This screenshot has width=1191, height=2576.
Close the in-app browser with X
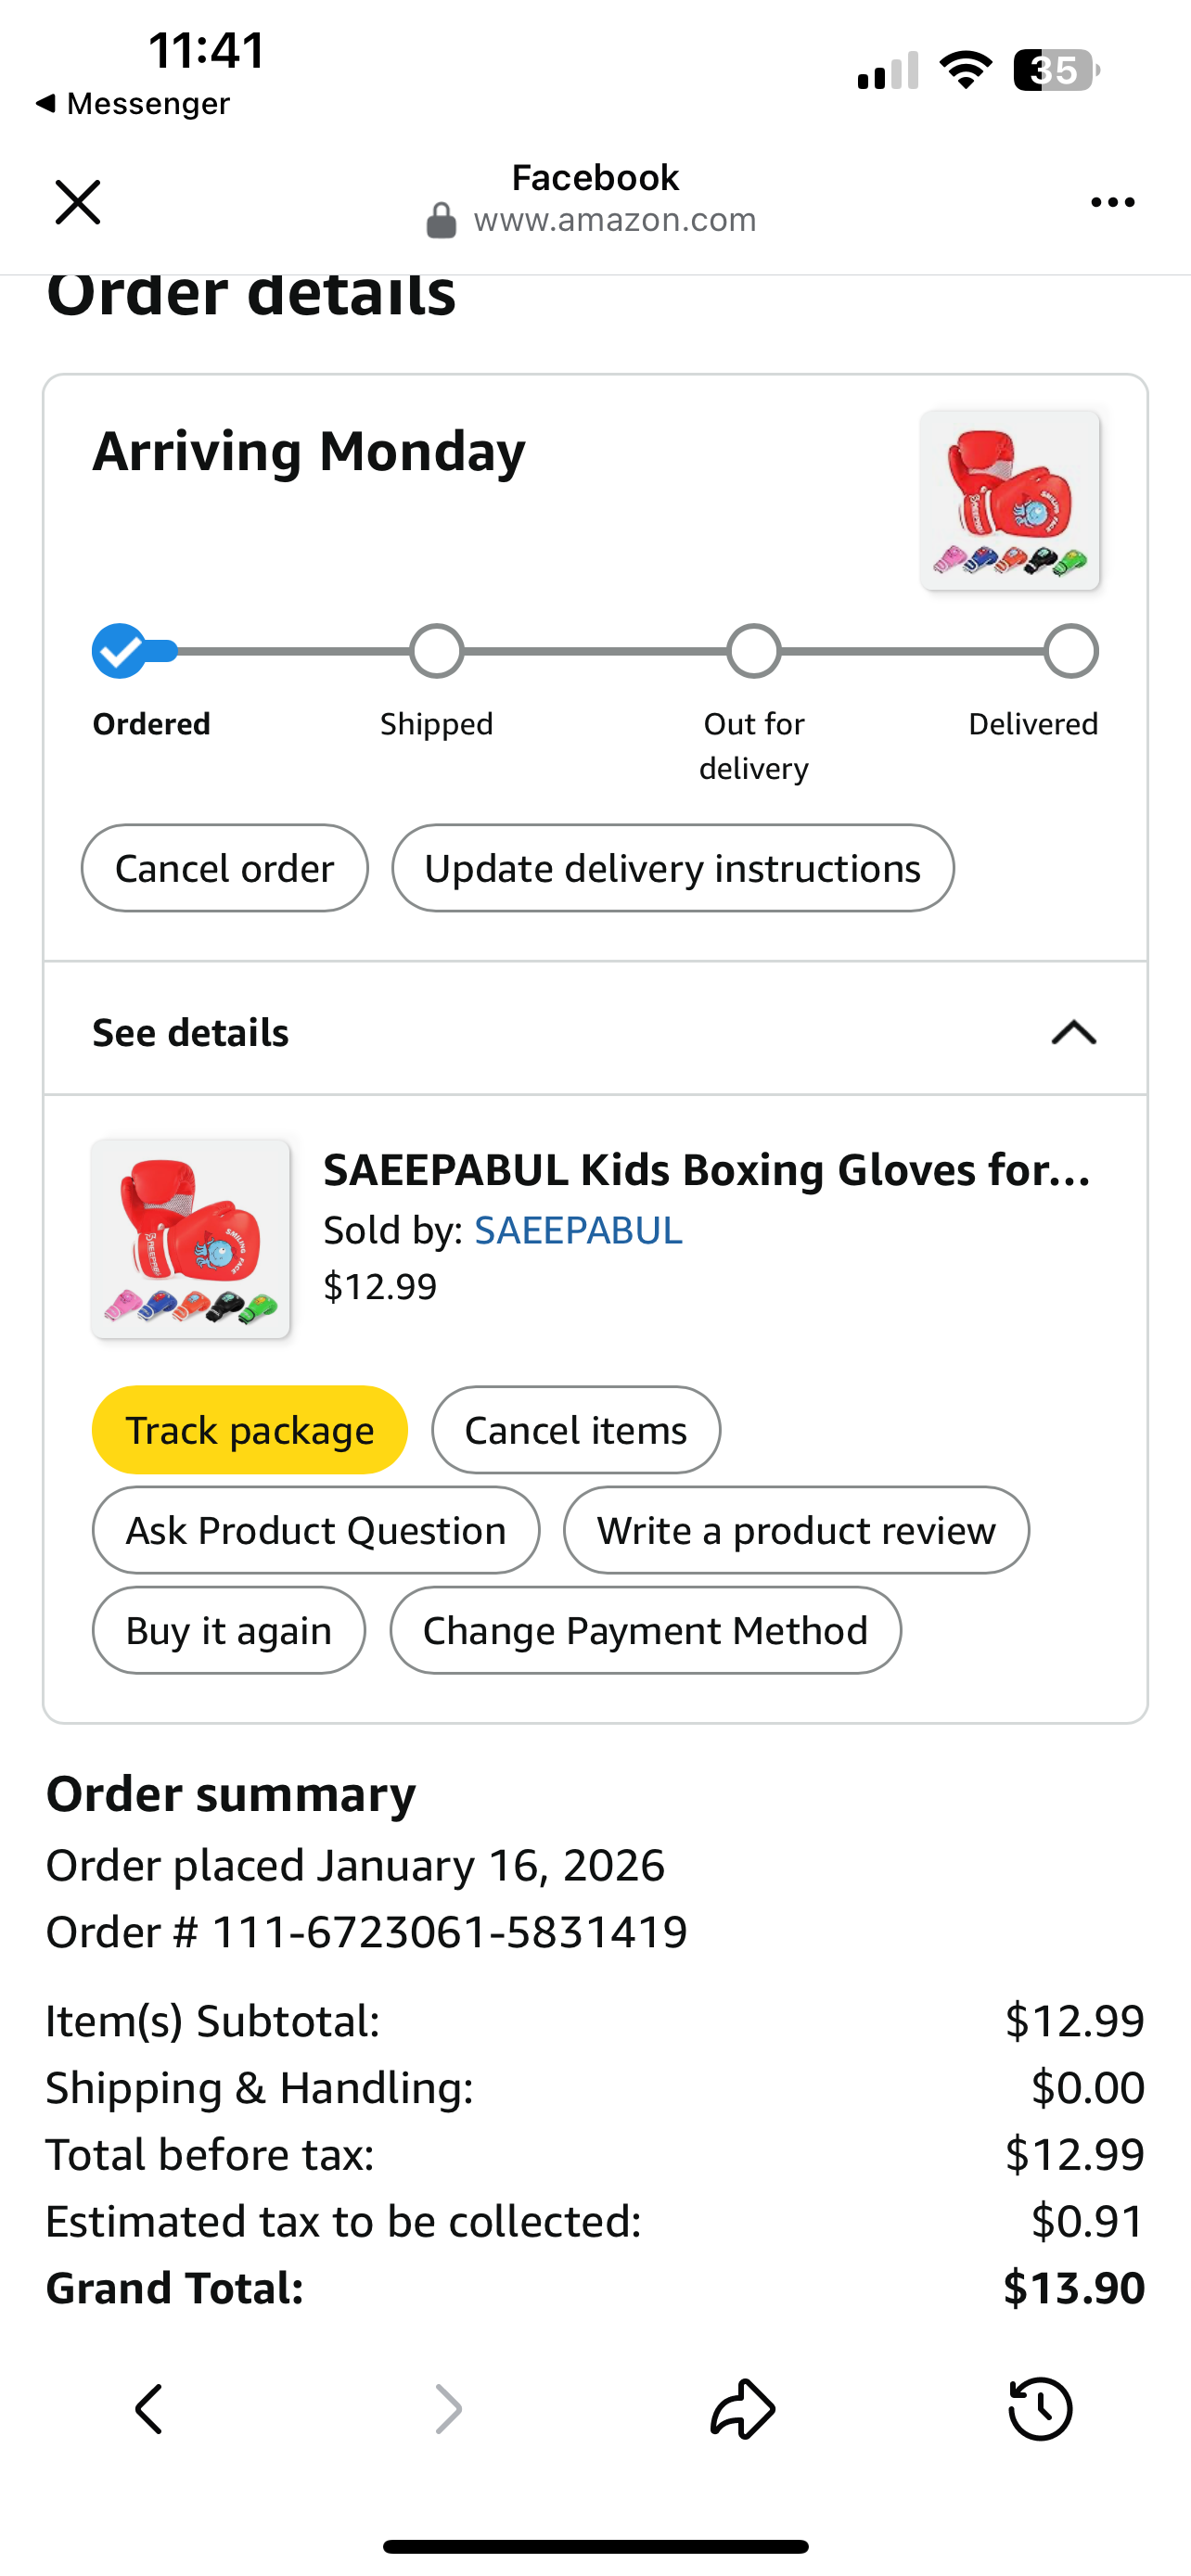click(x=77, y=202)
